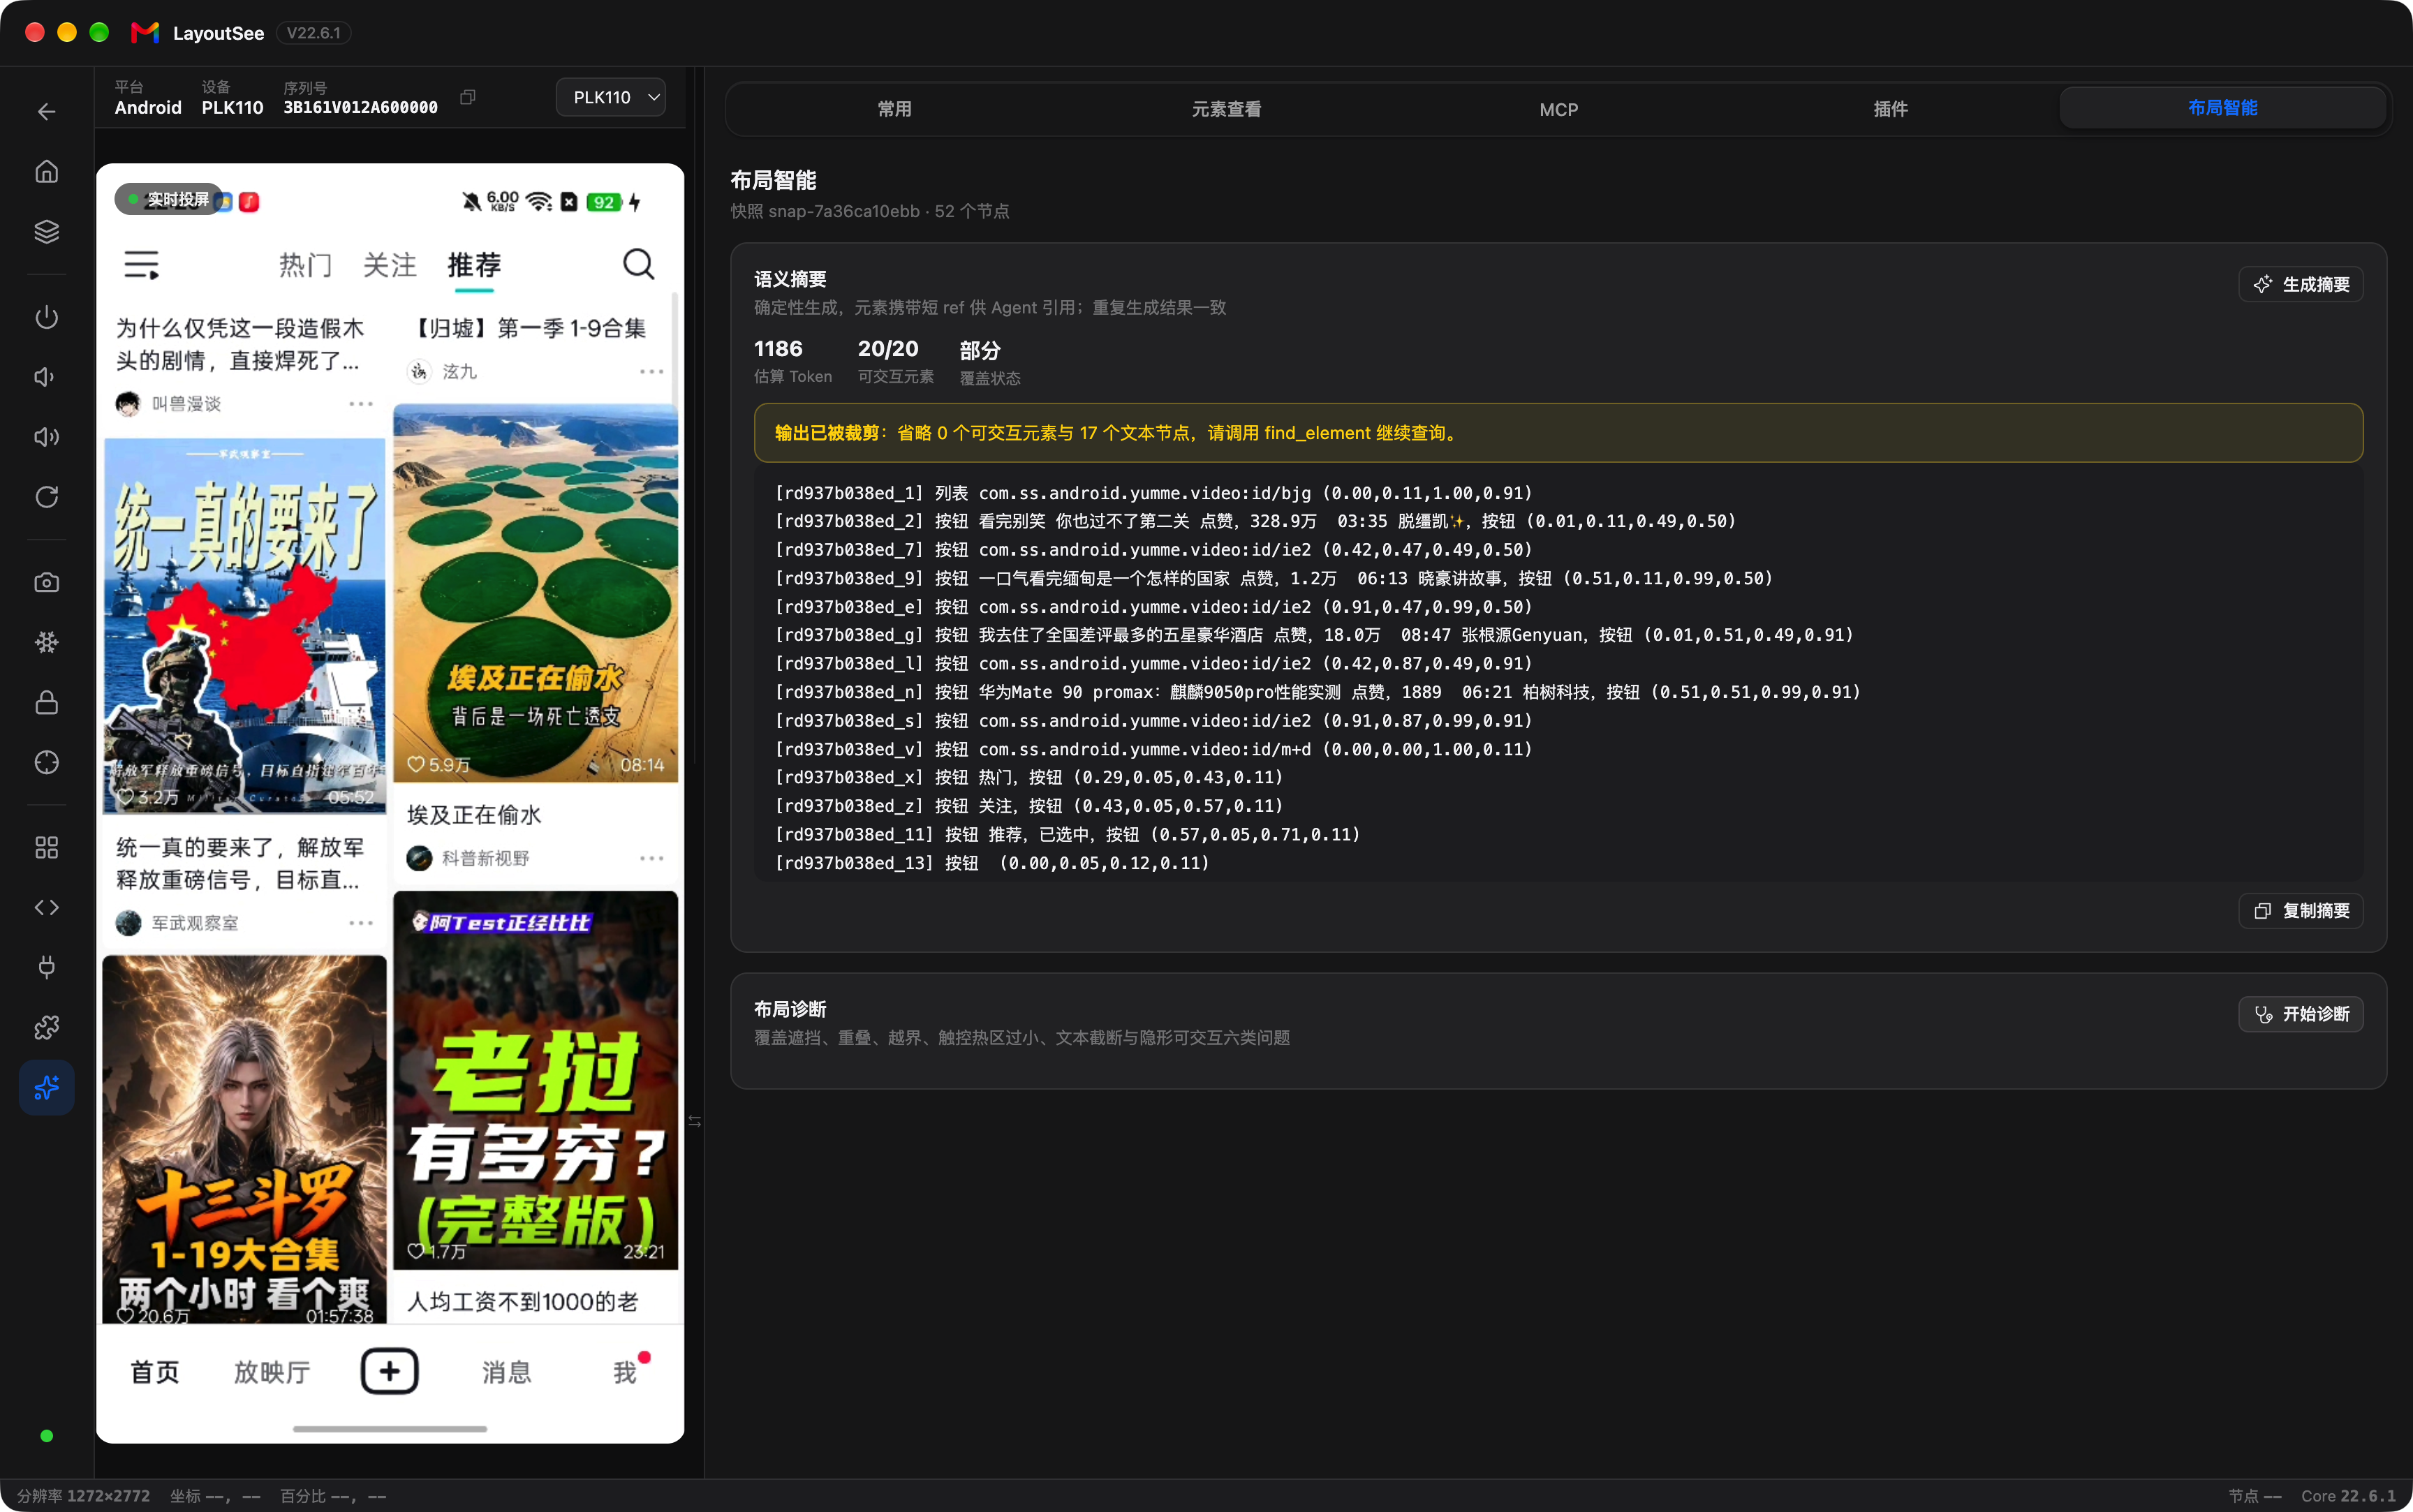Viewport: 2413px width, 1512px height.
Task: Click the panel swap arrows on the divider
Action: [694, 1121]
